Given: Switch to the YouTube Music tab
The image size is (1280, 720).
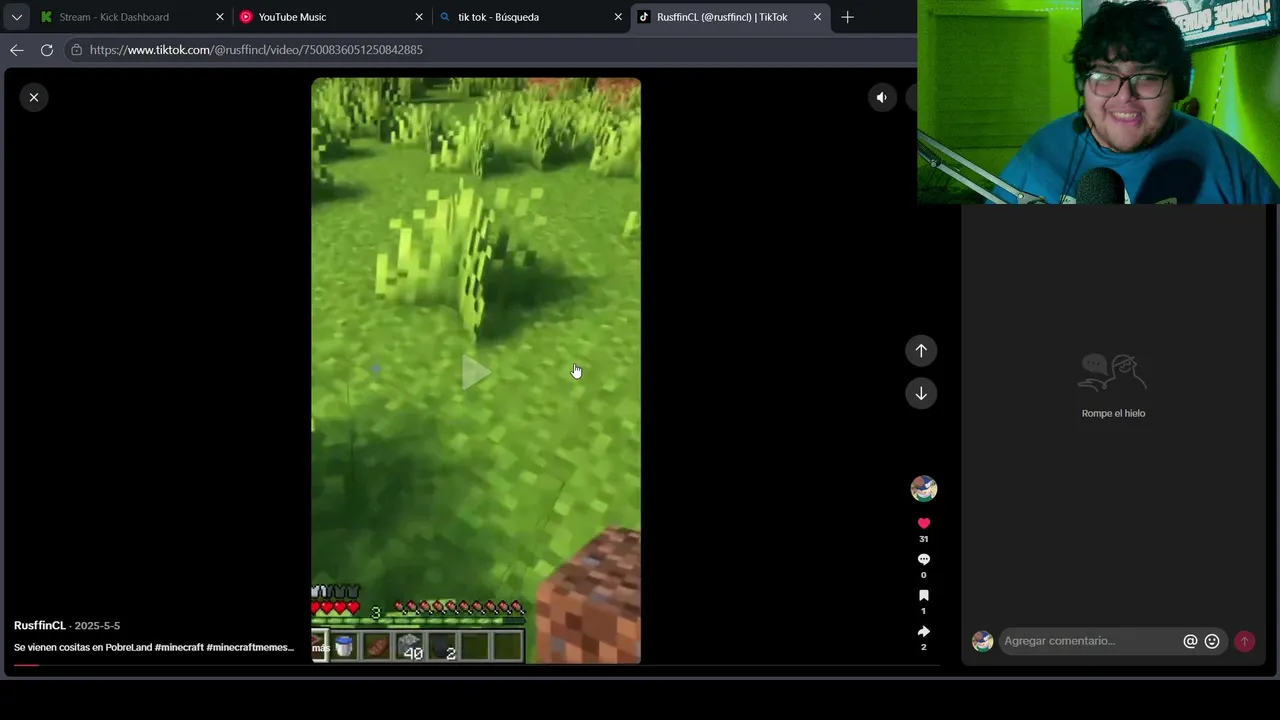Looking at the screenshot, I should [x=333, y=17].
